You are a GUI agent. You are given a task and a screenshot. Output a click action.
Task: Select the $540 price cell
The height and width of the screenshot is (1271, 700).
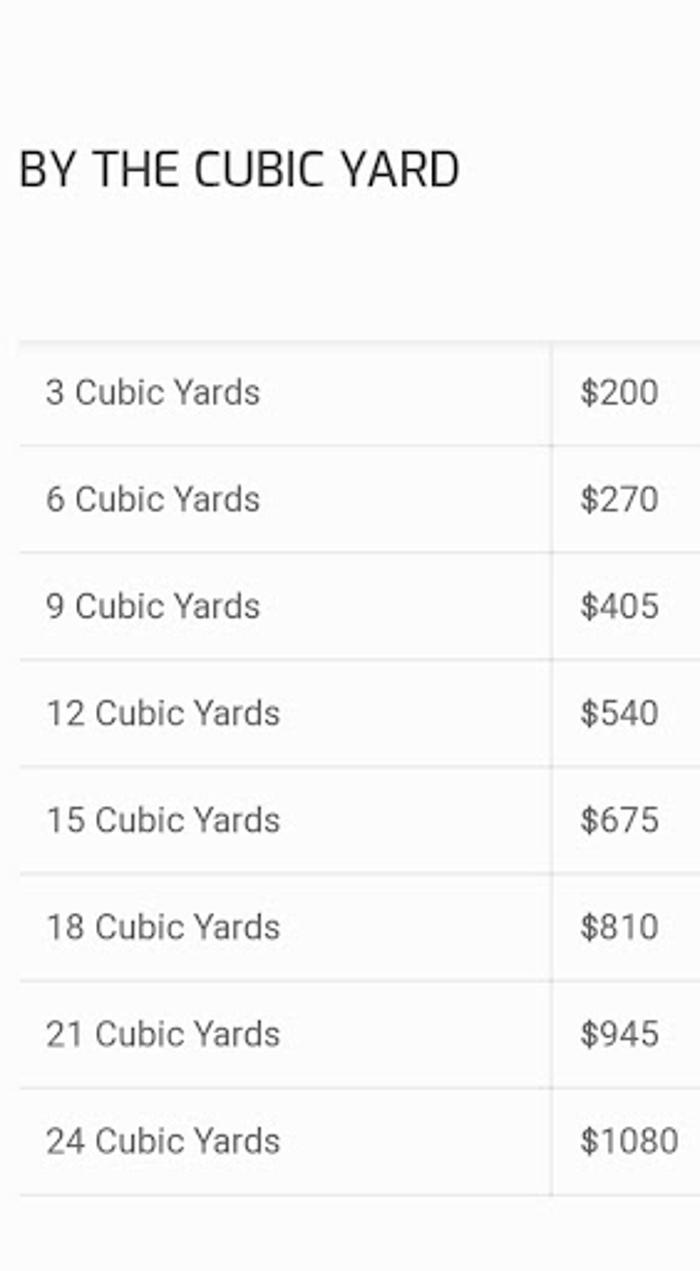pyautogui.click(x=619, y=713)
